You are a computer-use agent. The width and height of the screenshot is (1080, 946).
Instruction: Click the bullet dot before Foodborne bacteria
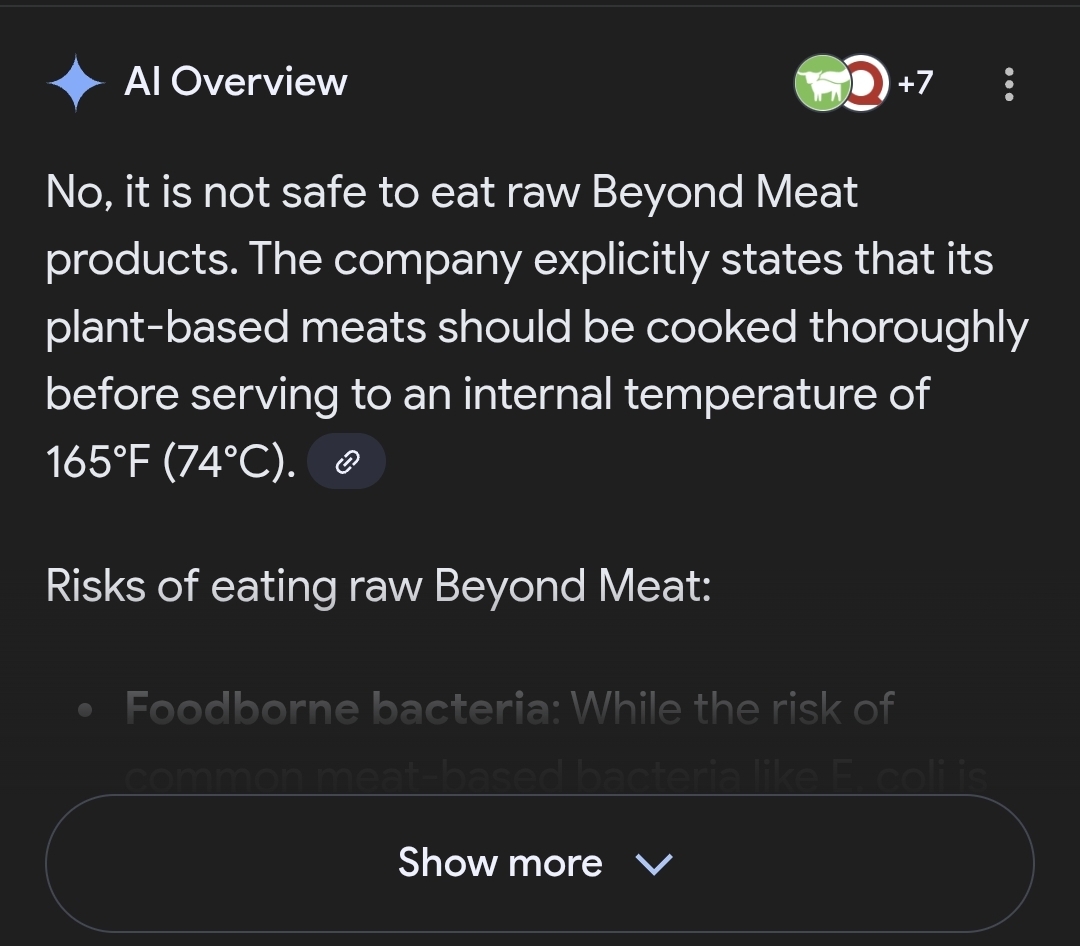[x=87, y=711]
